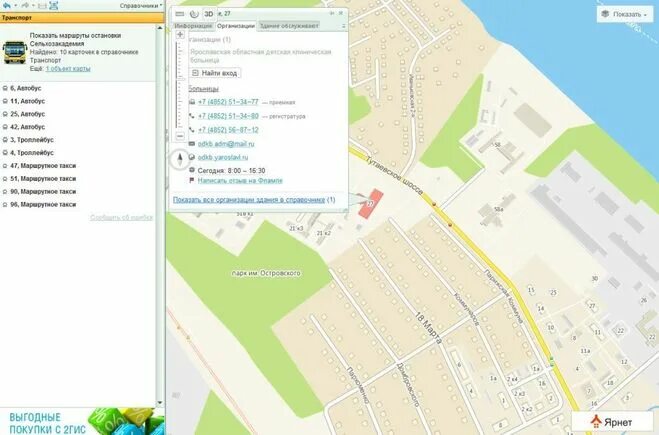The image size is (659, 435).
Task: Switch to the Организации tab
Action: pos(236,26)
